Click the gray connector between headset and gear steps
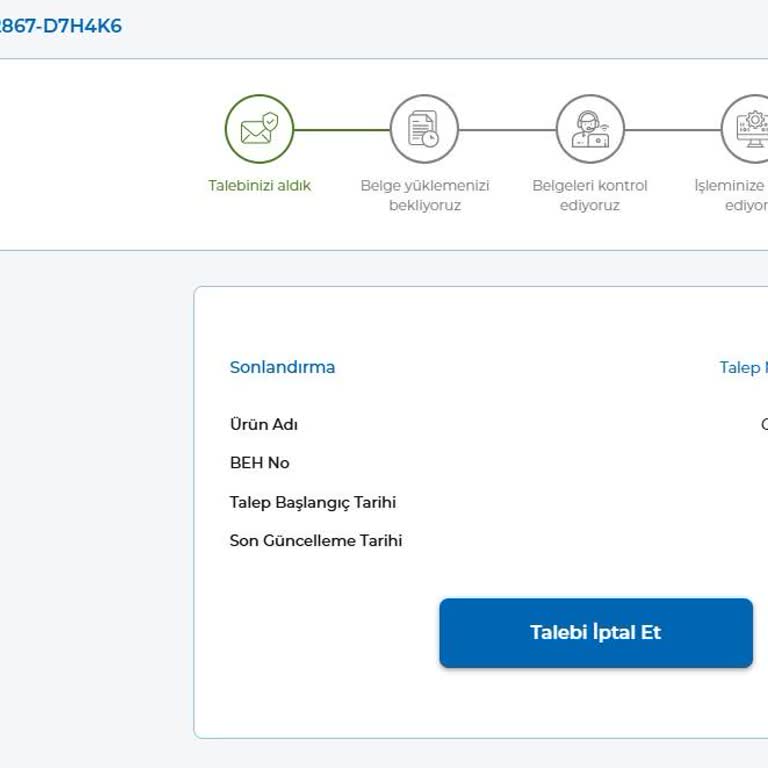 coord(672,130)
